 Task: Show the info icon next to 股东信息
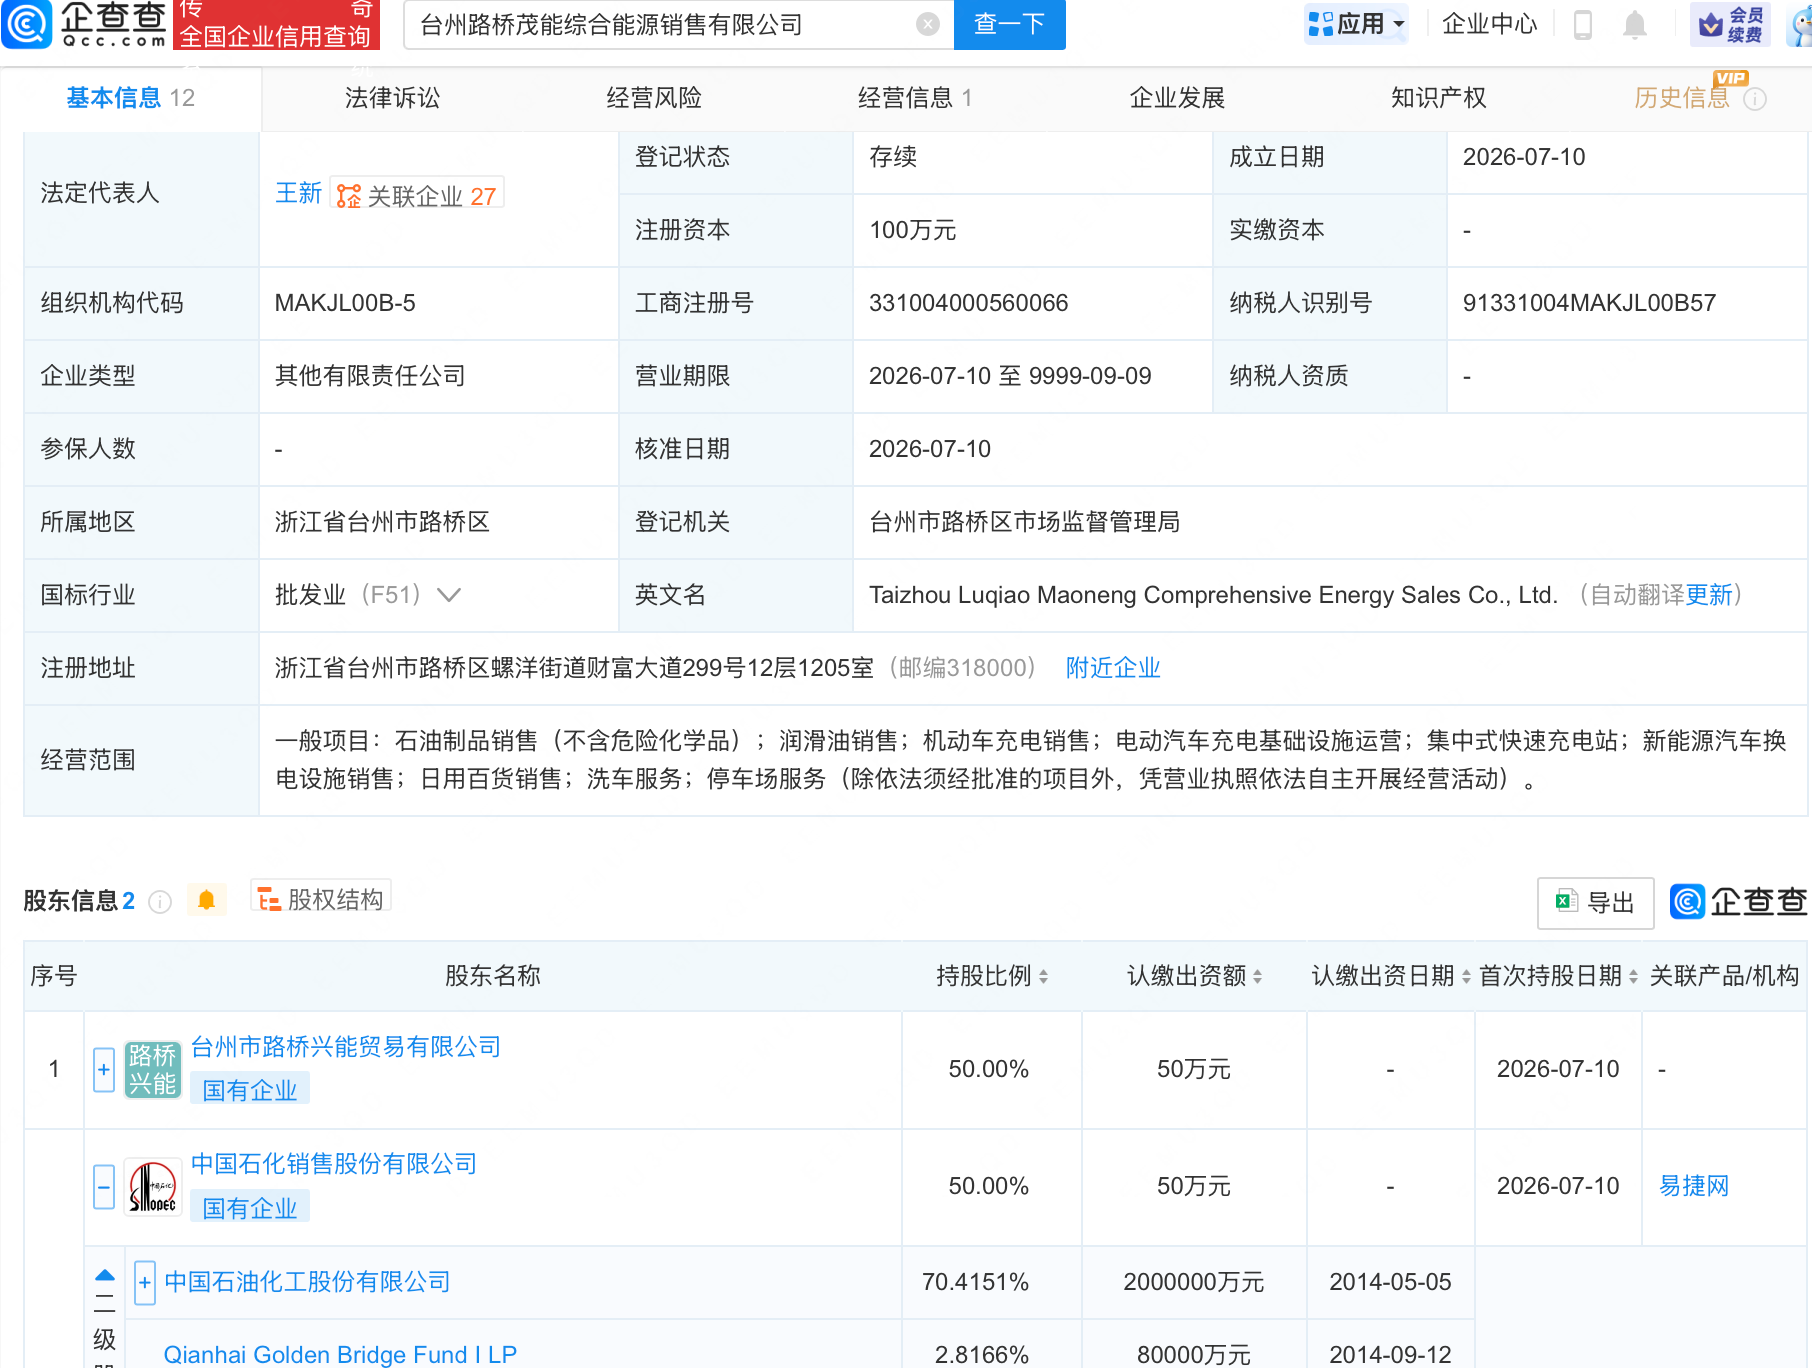point(160,902)
